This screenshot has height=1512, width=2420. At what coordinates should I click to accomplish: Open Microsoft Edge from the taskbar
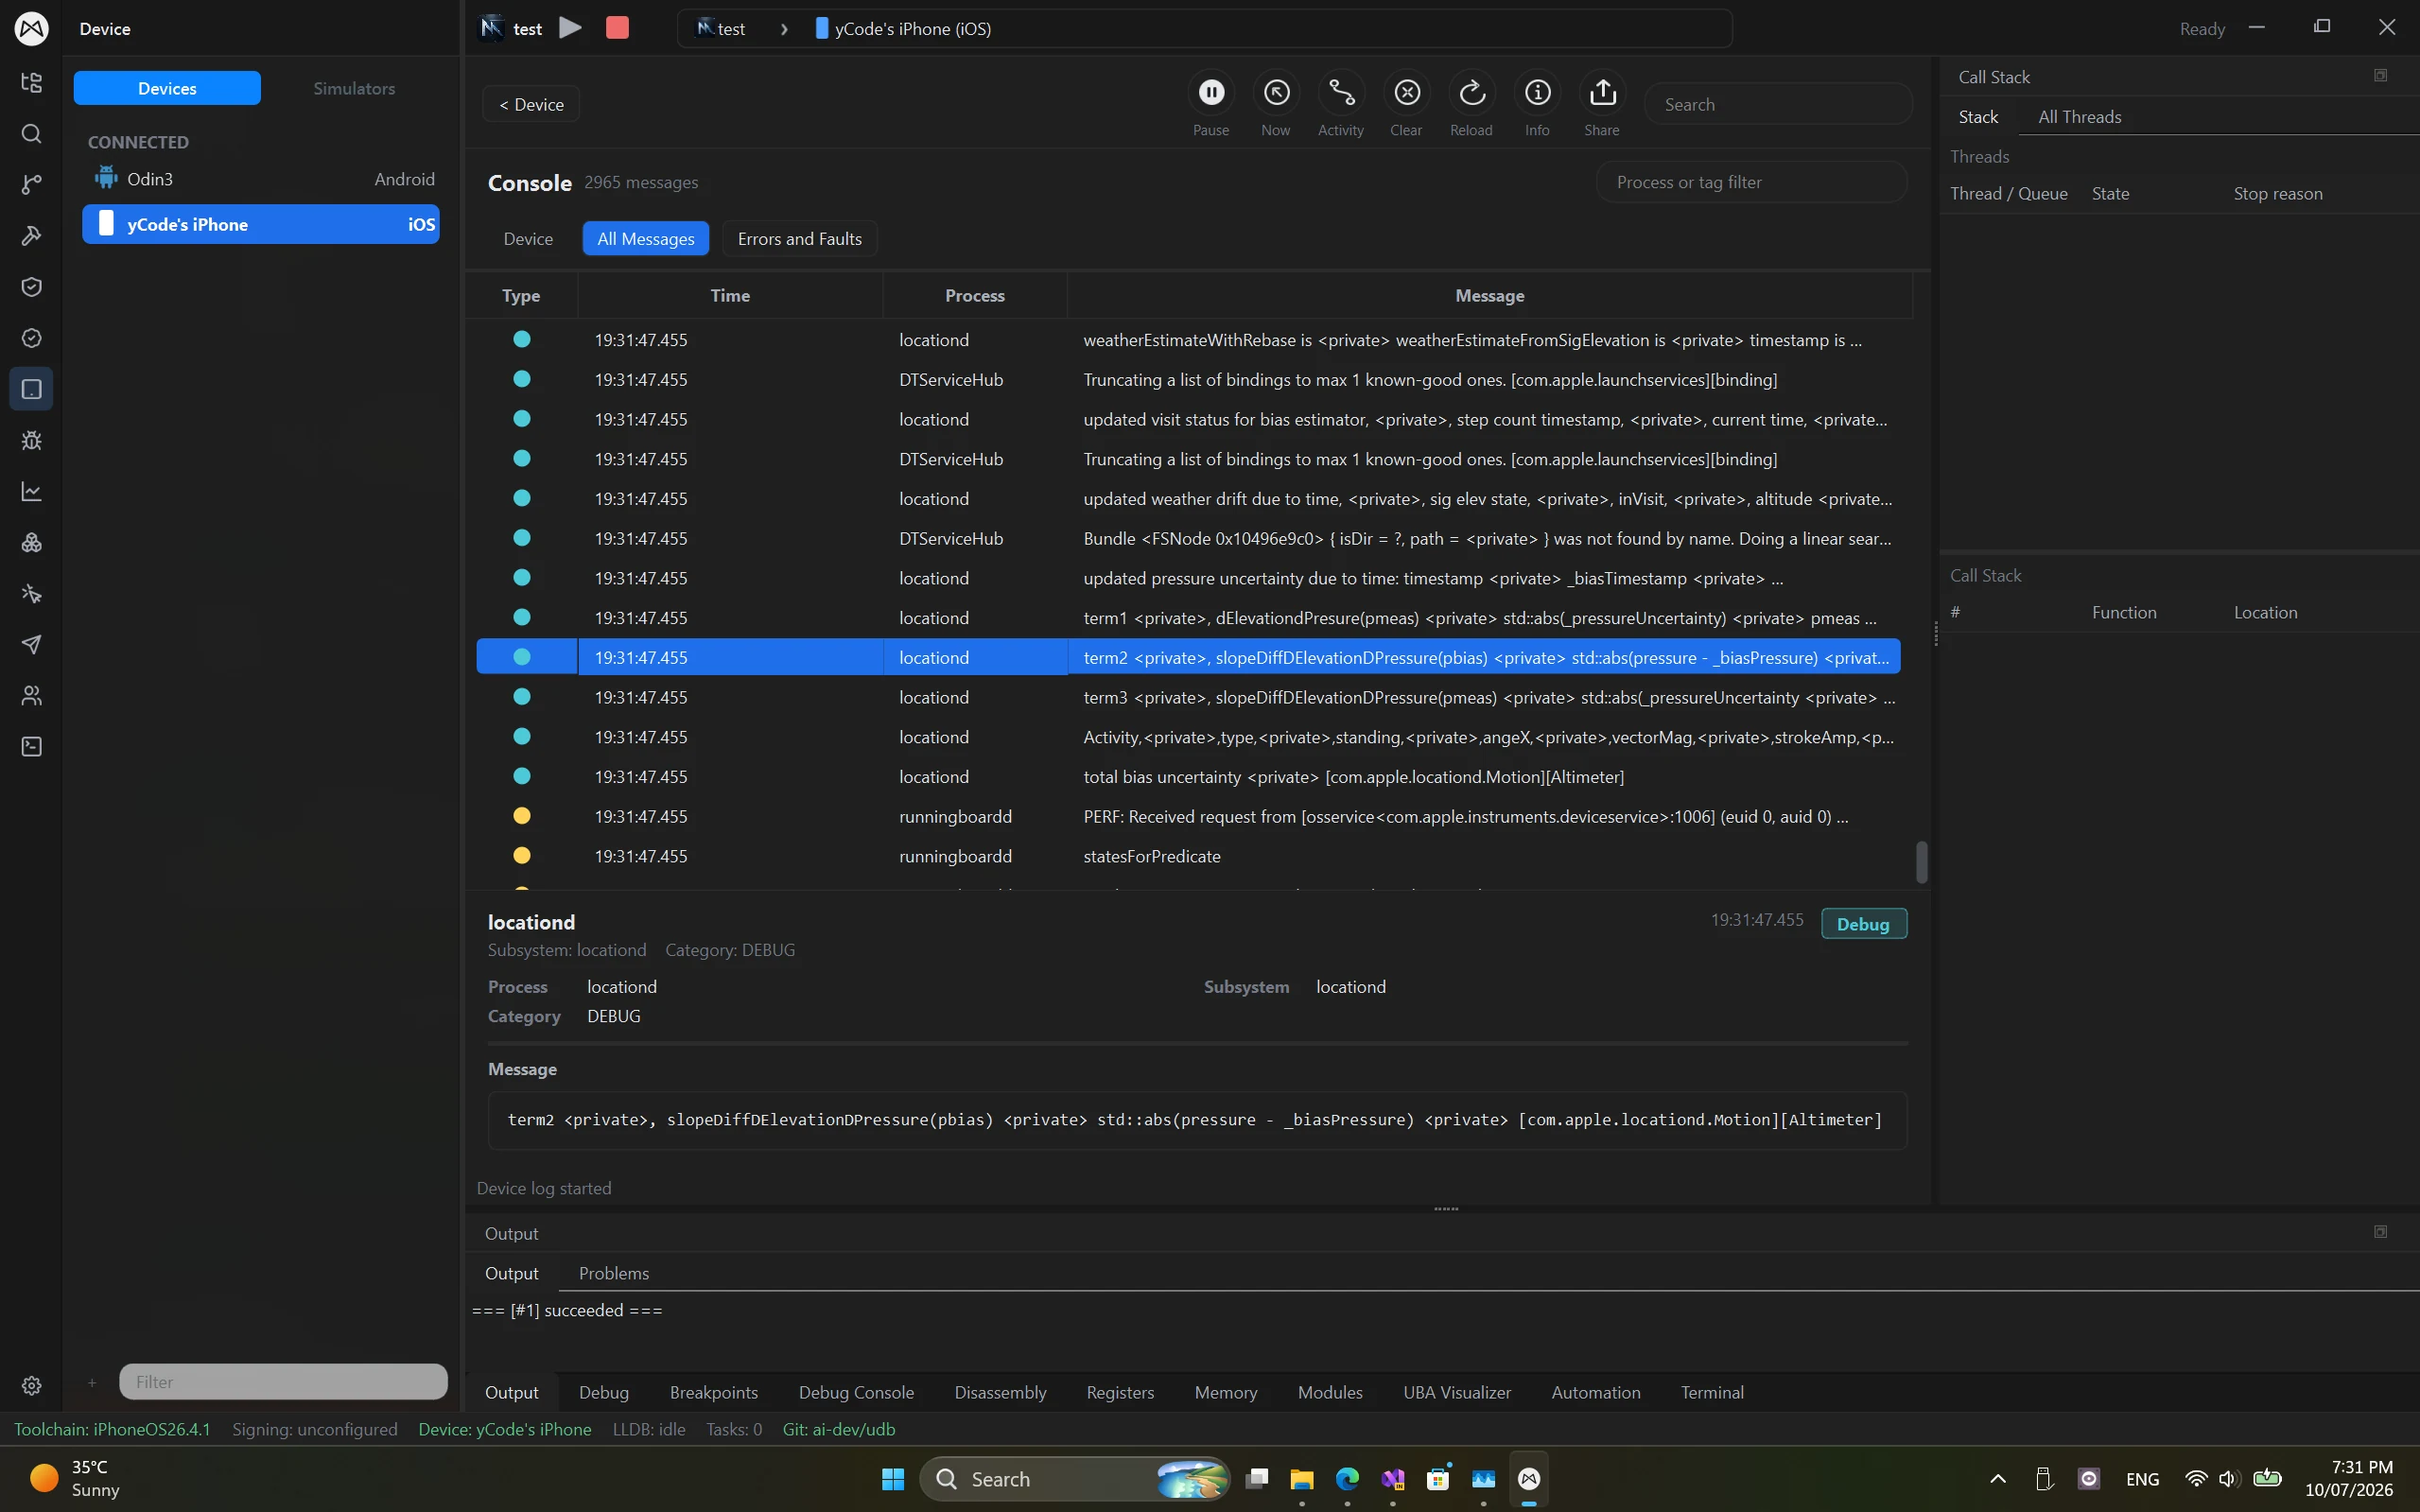(x=1347, y=1479)
